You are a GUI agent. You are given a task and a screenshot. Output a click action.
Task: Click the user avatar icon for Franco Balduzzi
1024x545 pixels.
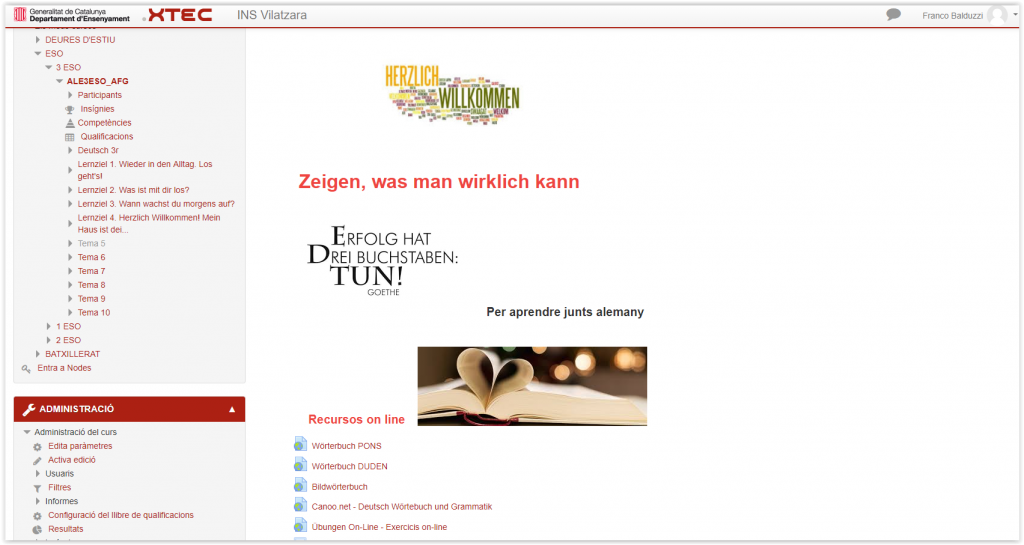coord(996,15)
